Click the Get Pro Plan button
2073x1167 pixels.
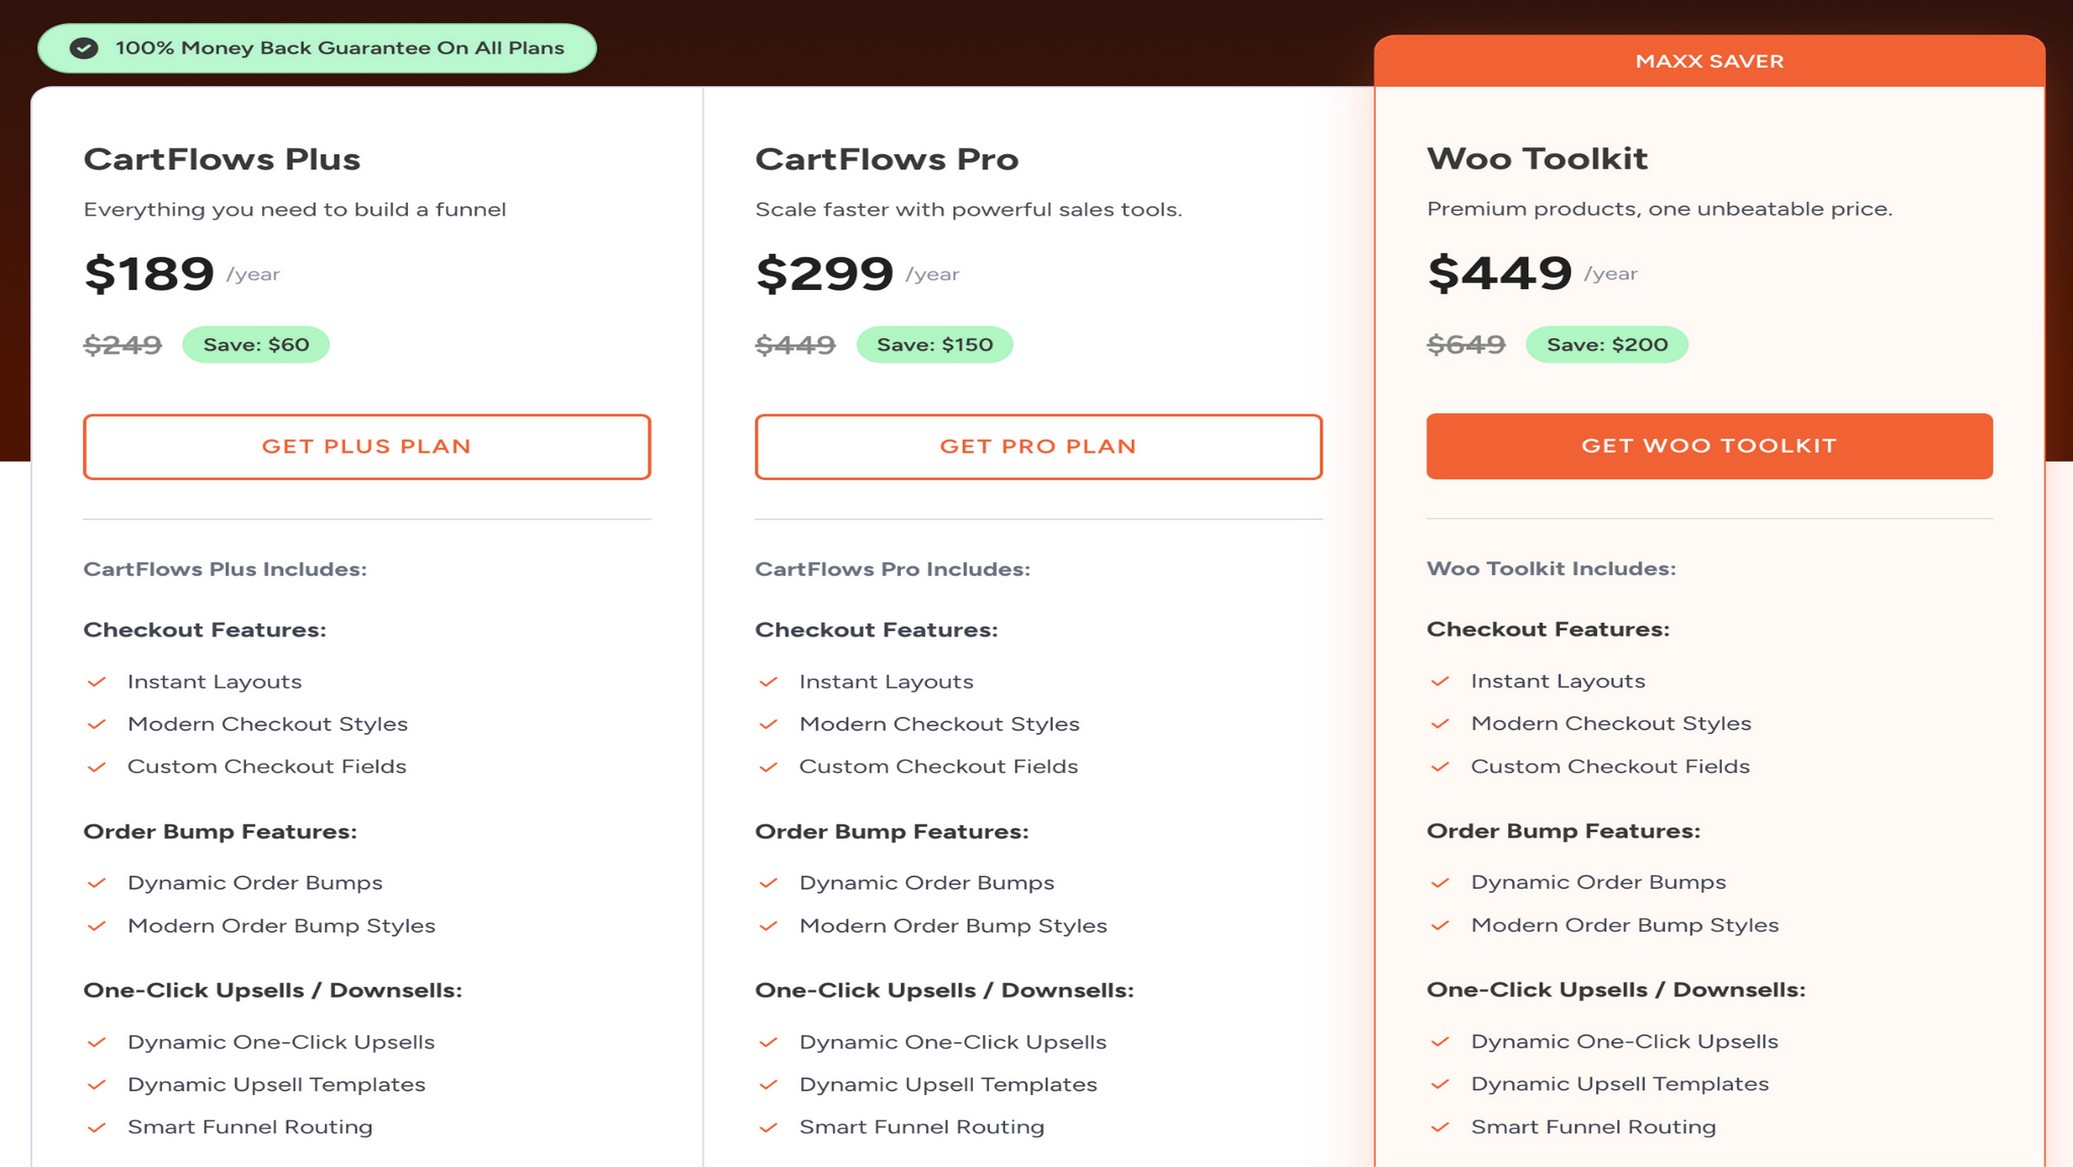pos(1038,446)
